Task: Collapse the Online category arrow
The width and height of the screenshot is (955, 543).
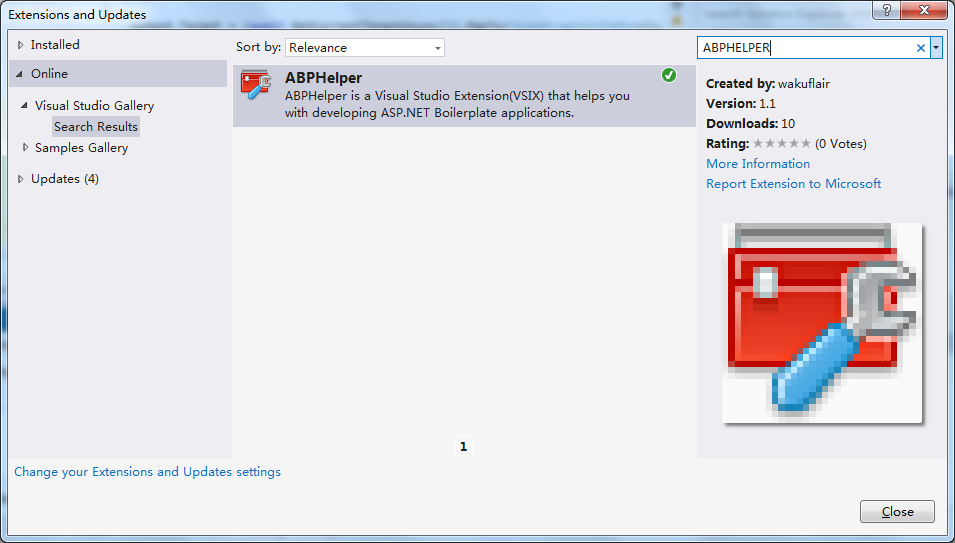Action: [x=19, y=74]
